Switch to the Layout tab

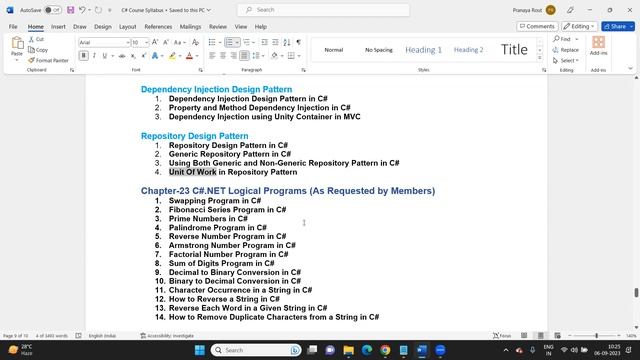[x=127, y=27]
